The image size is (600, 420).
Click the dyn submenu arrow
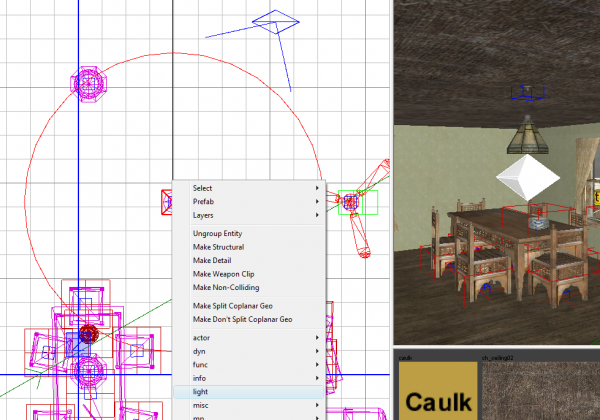(x=317, y=351)
